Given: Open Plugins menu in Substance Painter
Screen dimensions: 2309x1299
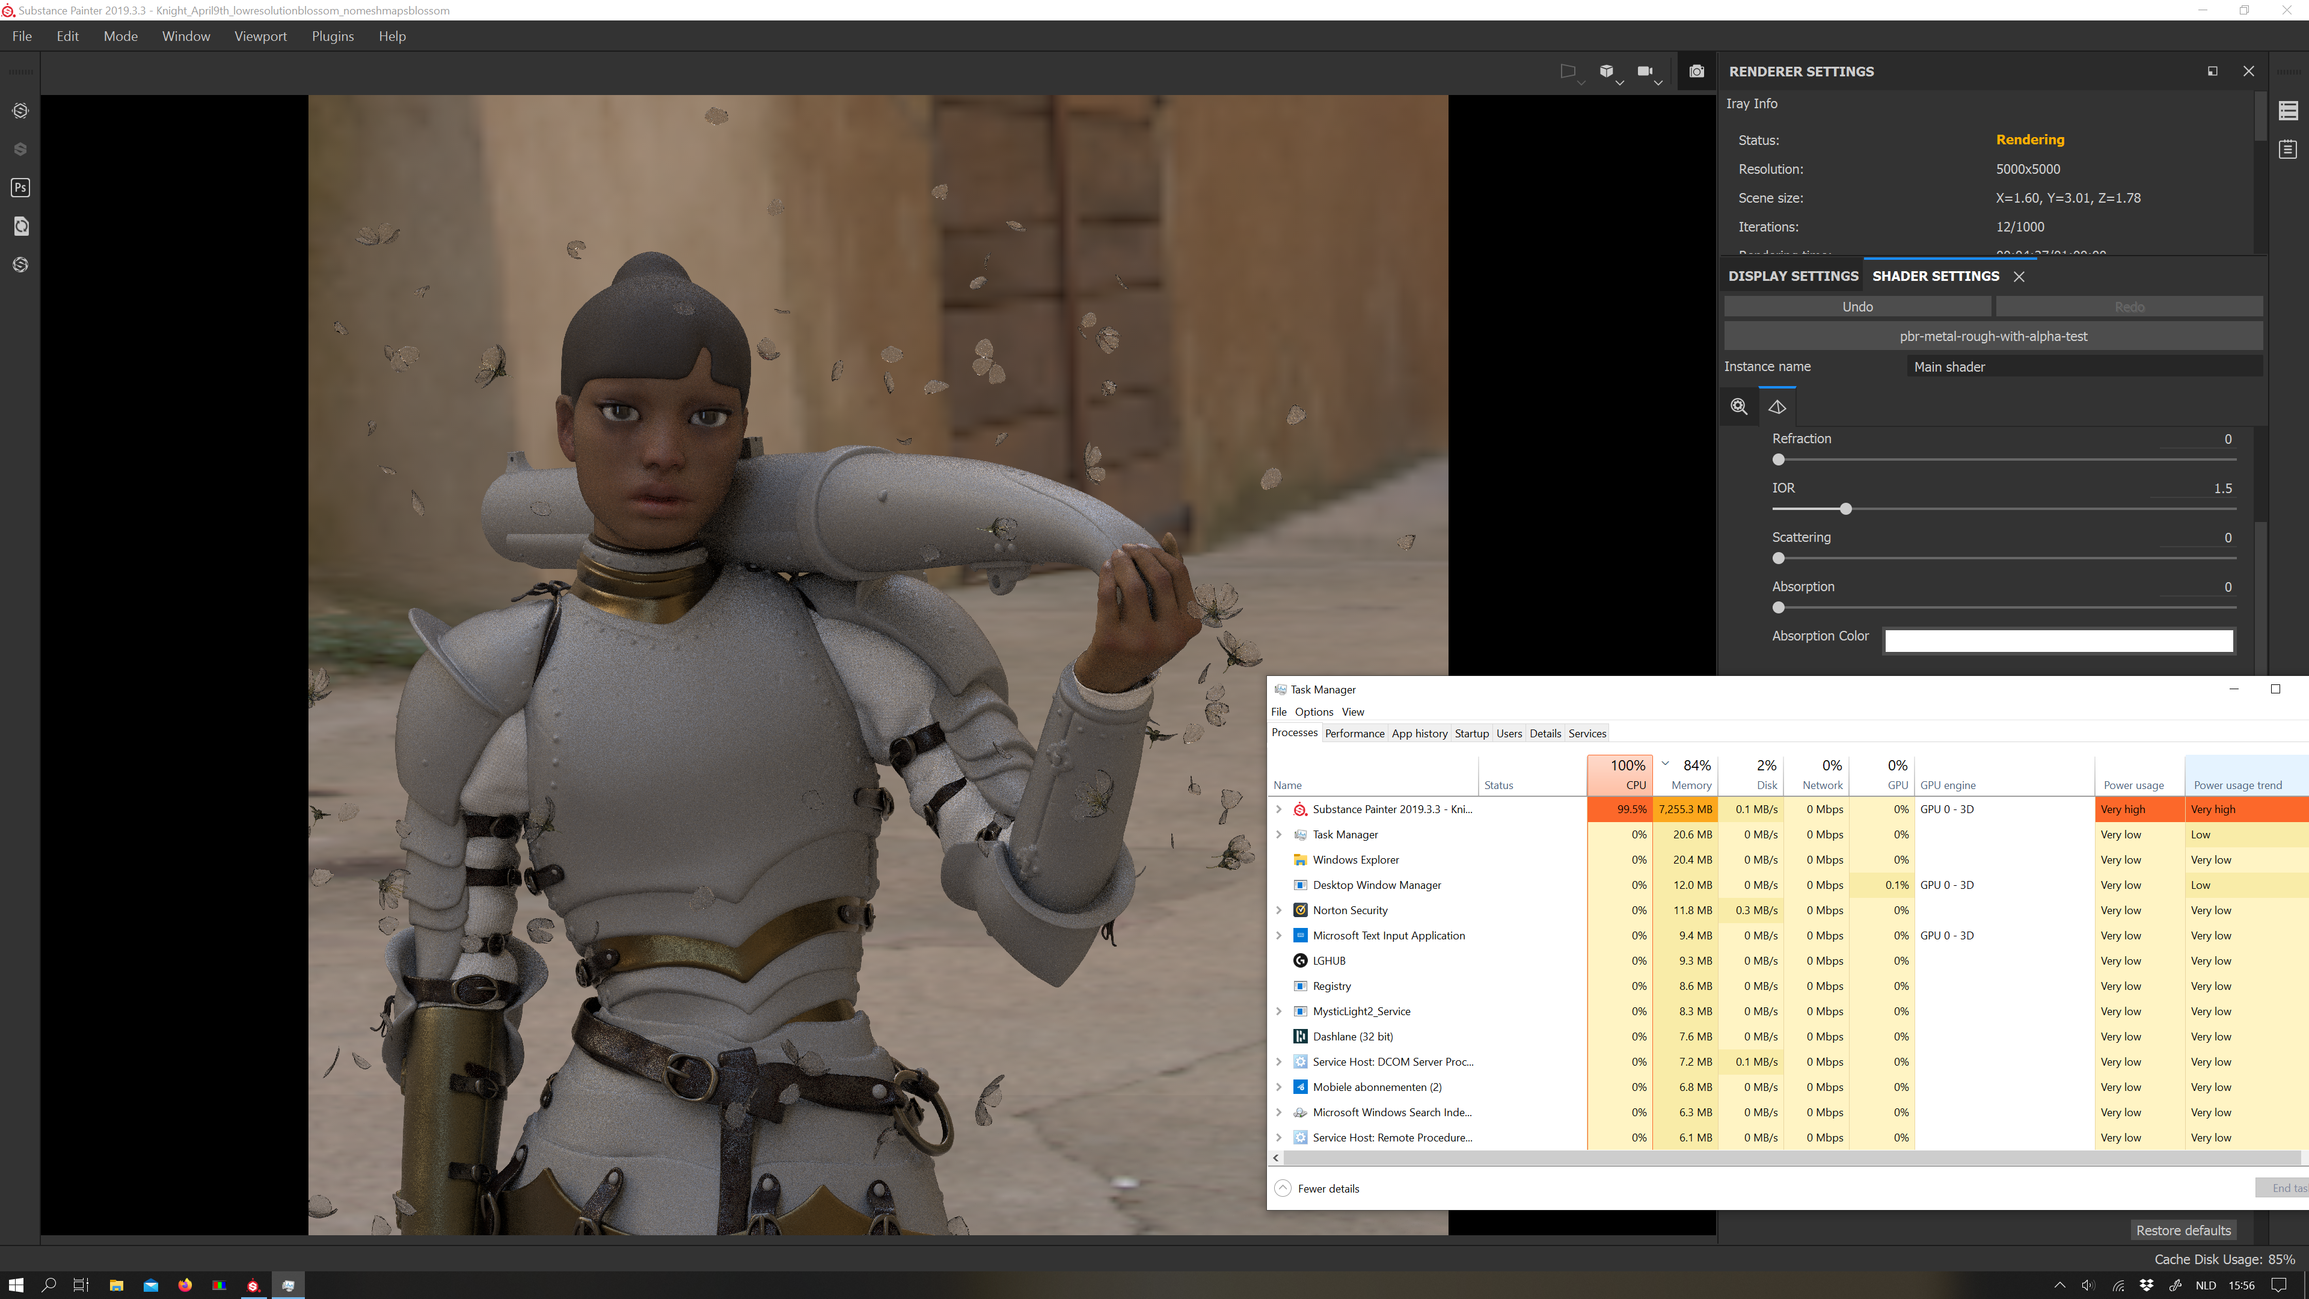Looking at the screenshot, I should click(x=330, y=35).
